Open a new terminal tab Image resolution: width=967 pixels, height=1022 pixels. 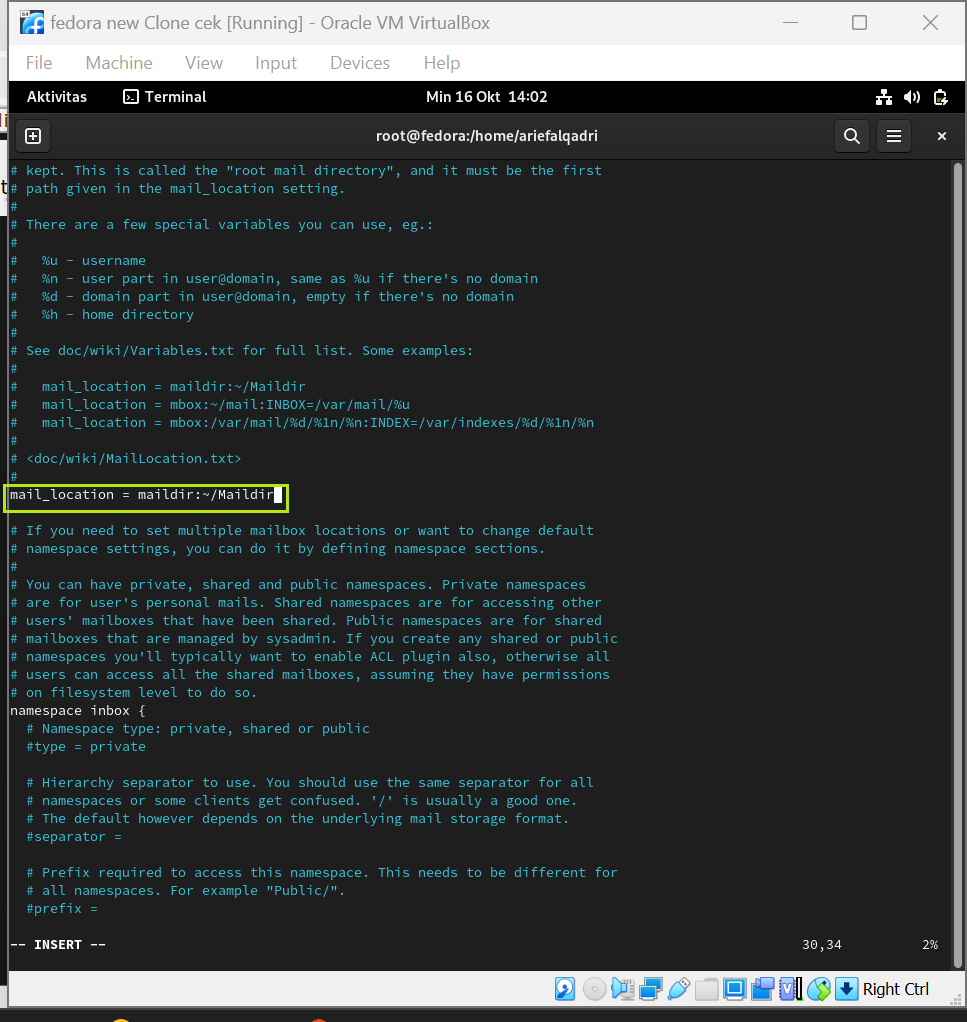pyautogui.click(x=33, y=136)
